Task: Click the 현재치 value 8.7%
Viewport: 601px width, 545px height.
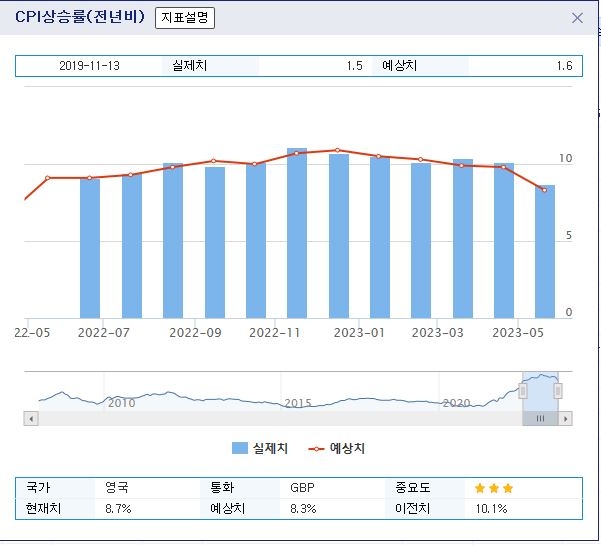Action: pyautogui.click(x=118, y=509)
